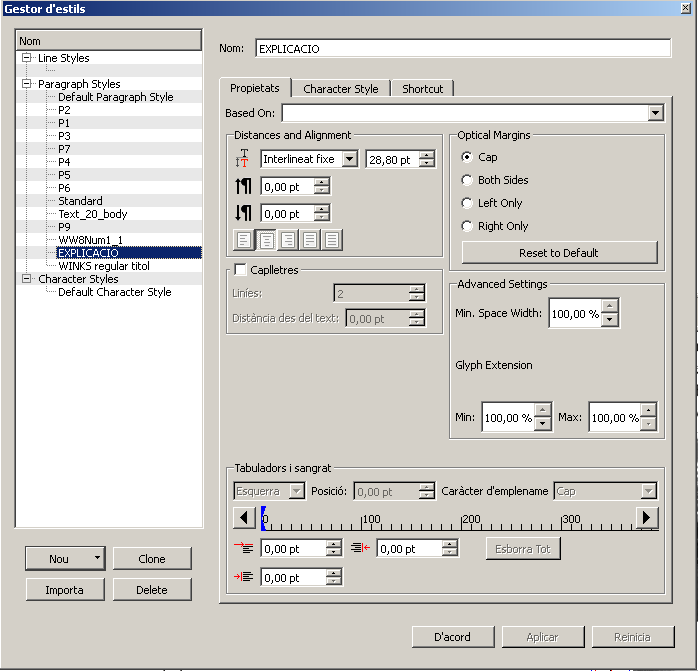Increase space above paragraph value
The image size is (698, 671).
(321, 182)
